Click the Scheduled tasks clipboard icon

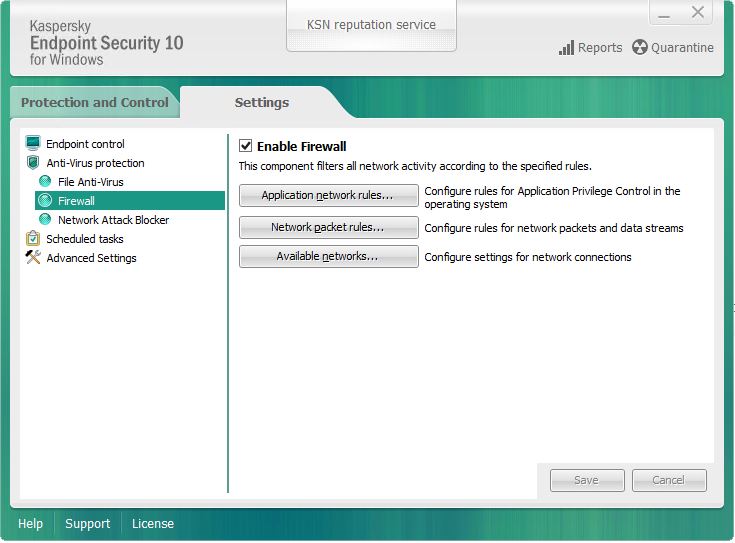33,239
